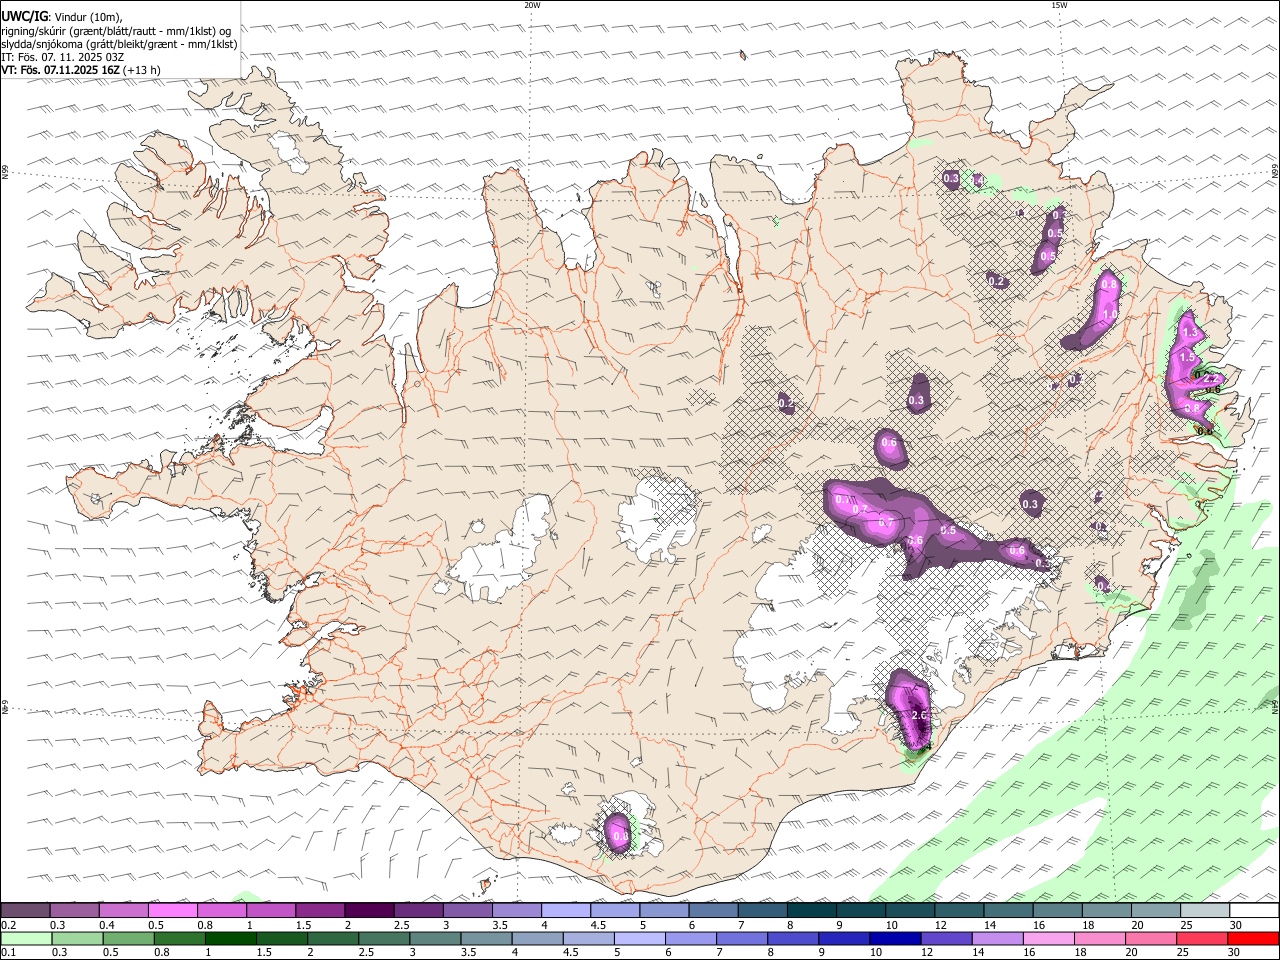Pick the dark purple swatch between 0.2 and 0.3 on upper scale

tap(25, 911)
